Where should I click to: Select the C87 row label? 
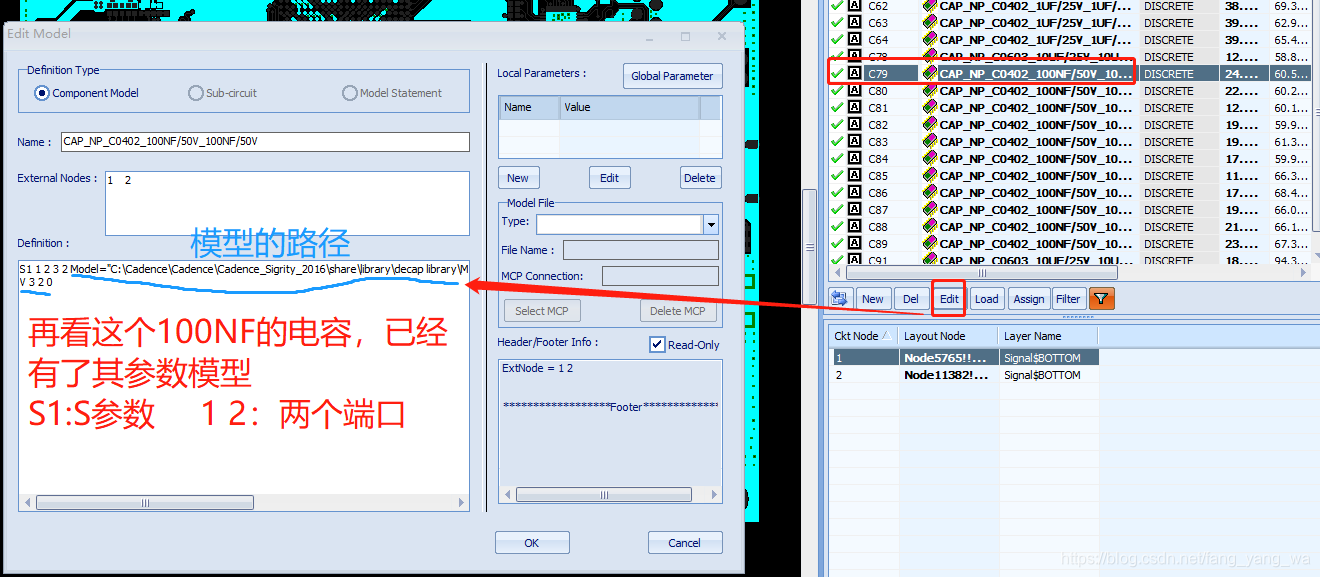[877, 210]
